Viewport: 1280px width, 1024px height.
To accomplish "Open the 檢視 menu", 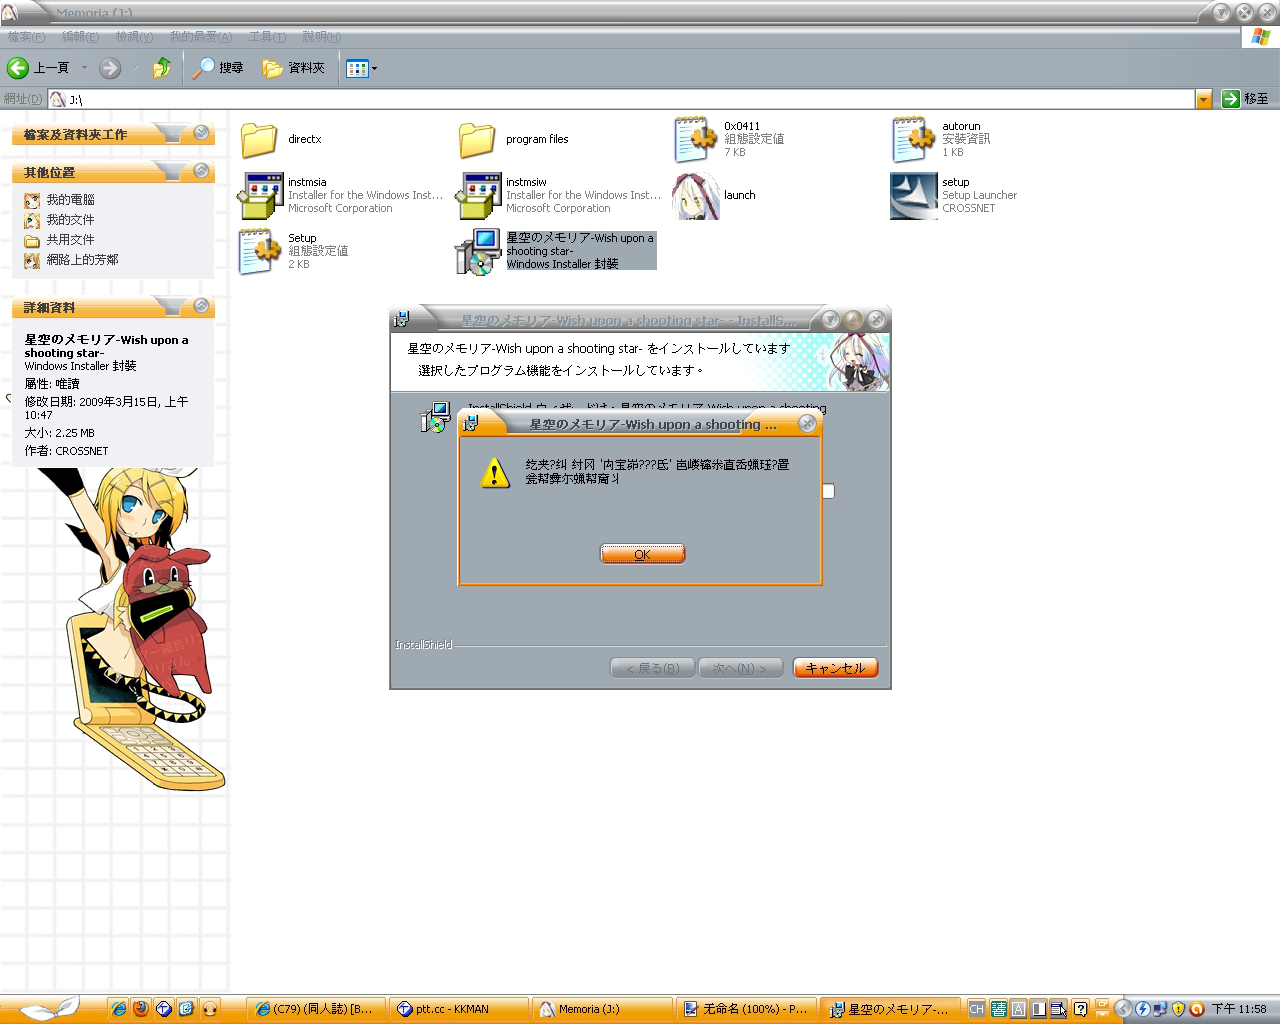I will tap(134, 37).
